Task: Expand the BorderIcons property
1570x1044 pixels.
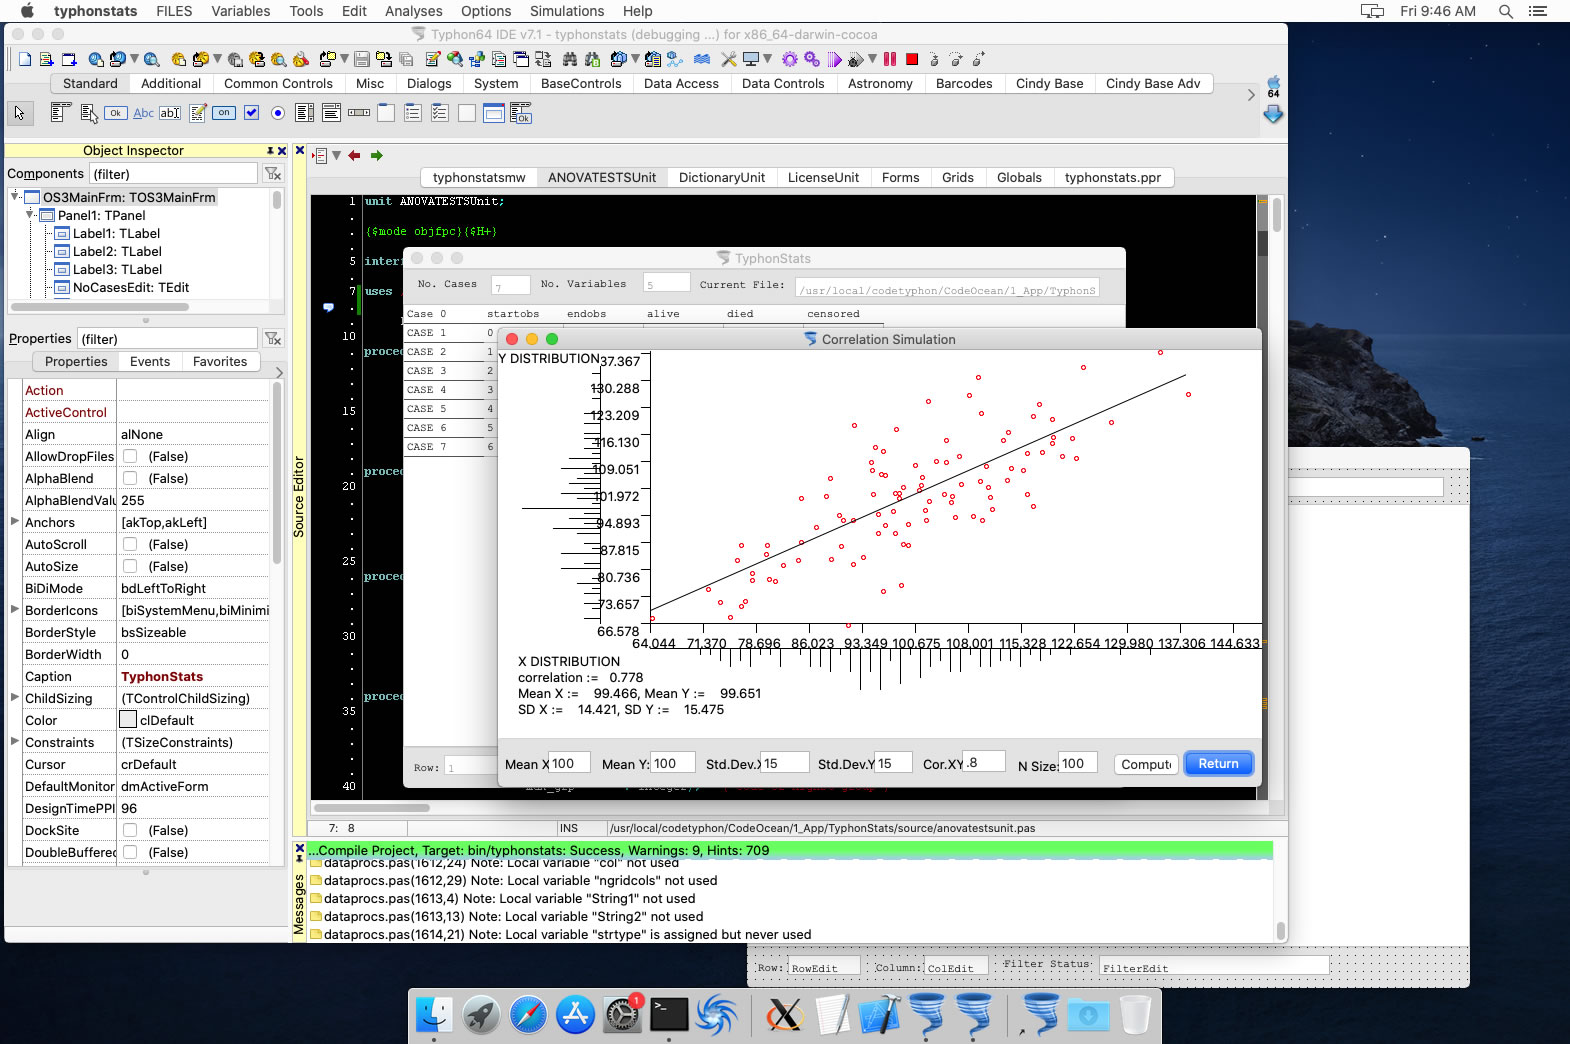Action: pos(14,610)
